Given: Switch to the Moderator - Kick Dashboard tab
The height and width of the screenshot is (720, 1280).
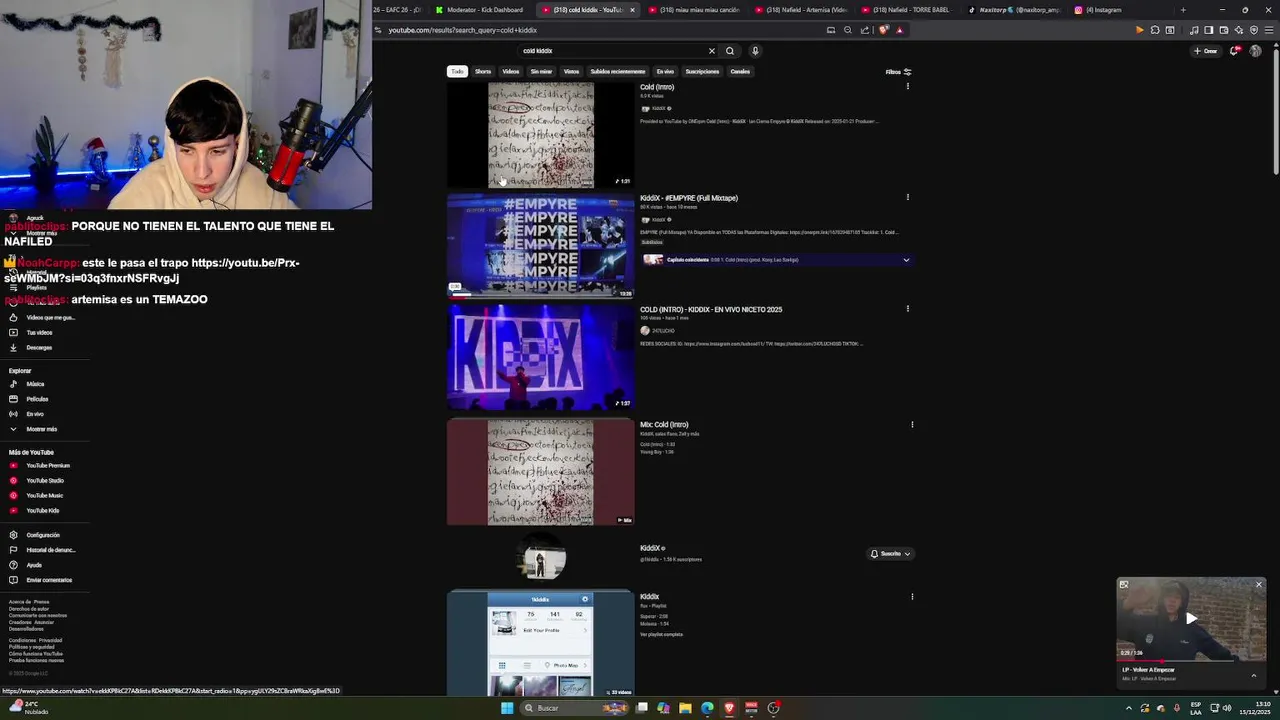Looking at the screenshot, I should (480, 10).
